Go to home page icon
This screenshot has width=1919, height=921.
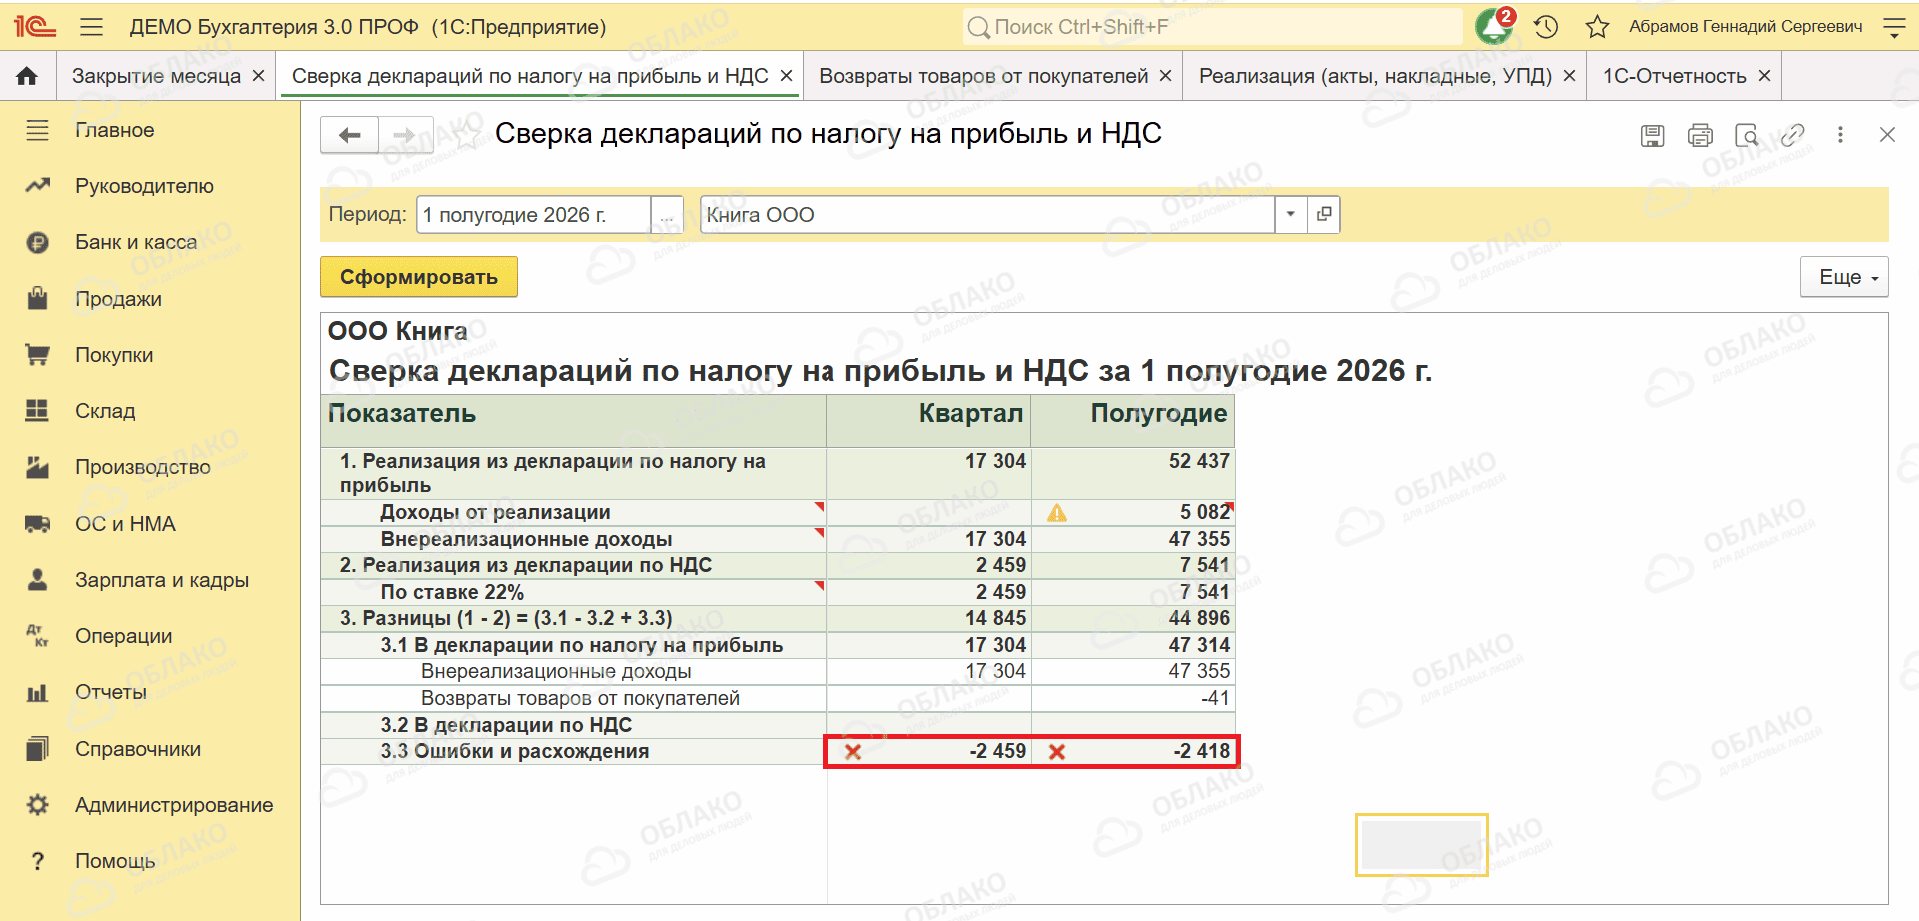tap(27, 76)
